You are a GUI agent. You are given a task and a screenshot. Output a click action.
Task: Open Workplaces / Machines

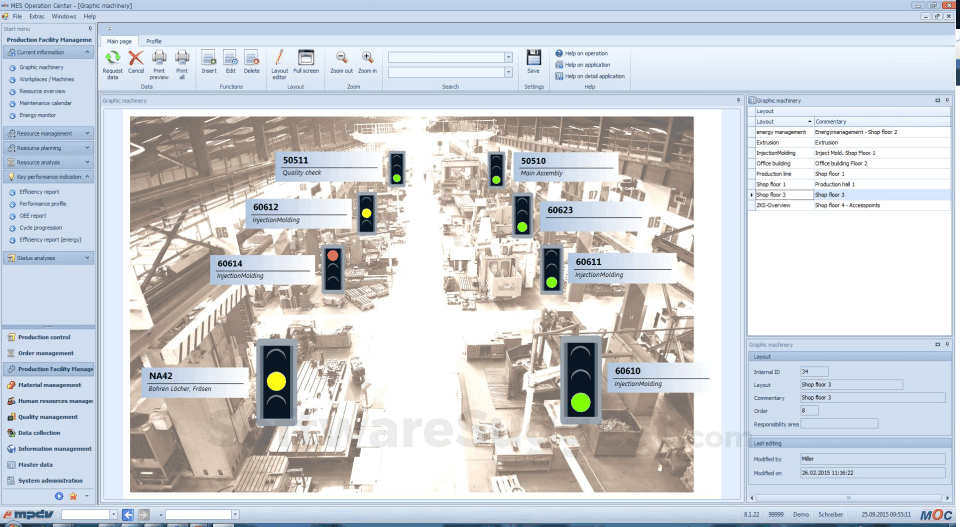(47, 79)
